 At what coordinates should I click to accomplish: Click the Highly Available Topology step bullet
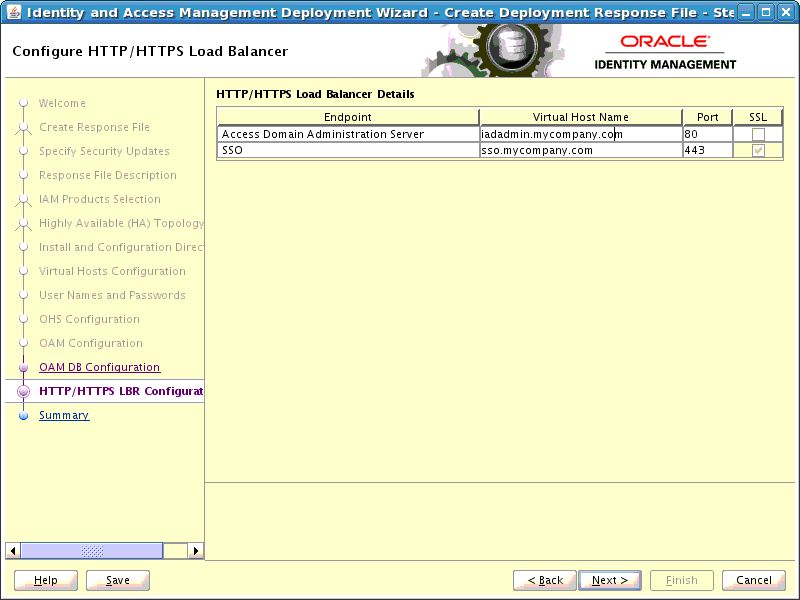pos(23,223)
